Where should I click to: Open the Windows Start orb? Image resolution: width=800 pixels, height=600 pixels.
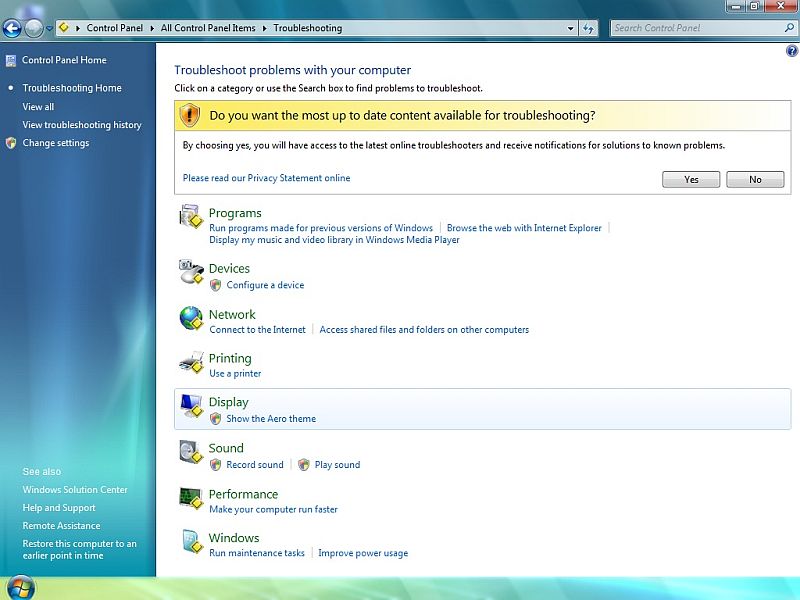19,587
